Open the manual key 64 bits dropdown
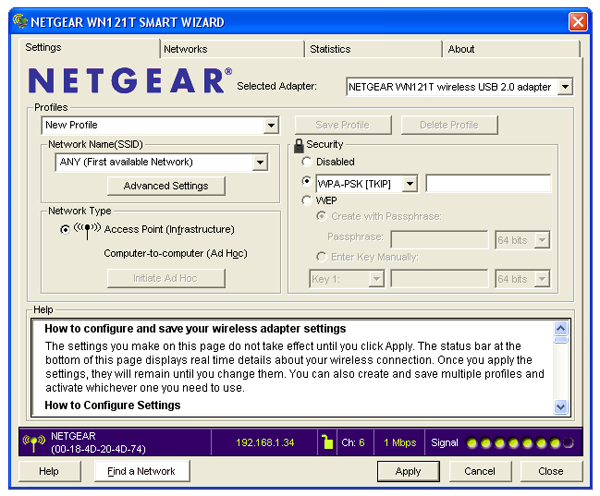 (x=542, y=279)
